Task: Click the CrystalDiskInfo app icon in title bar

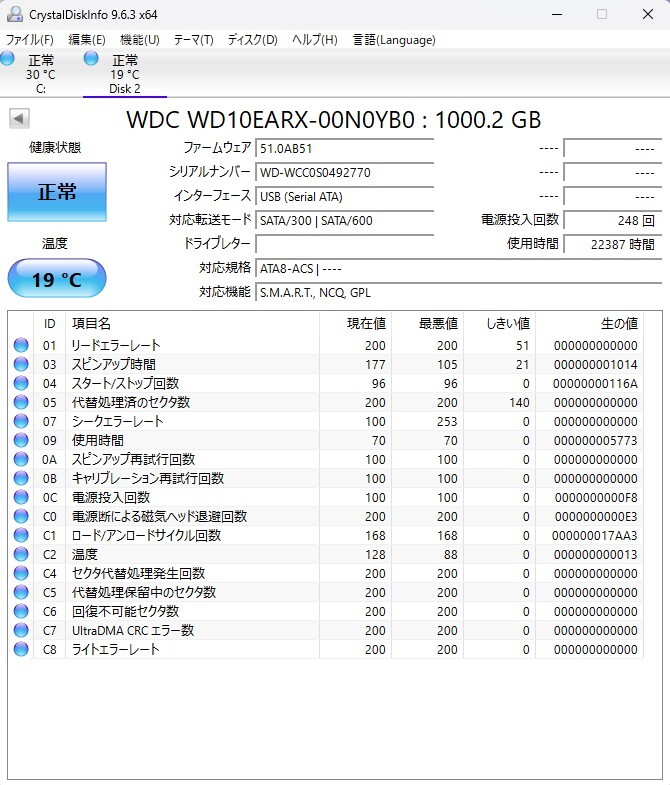Action: tap(15, 14)
